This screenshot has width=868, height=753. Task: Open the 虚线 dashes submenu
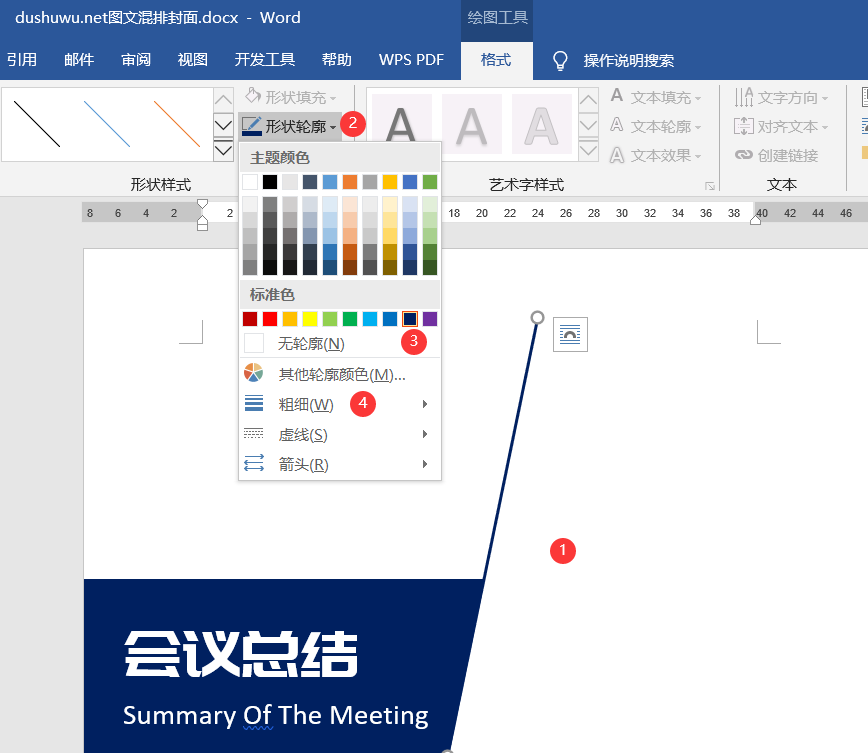click(x=339, y=435)
